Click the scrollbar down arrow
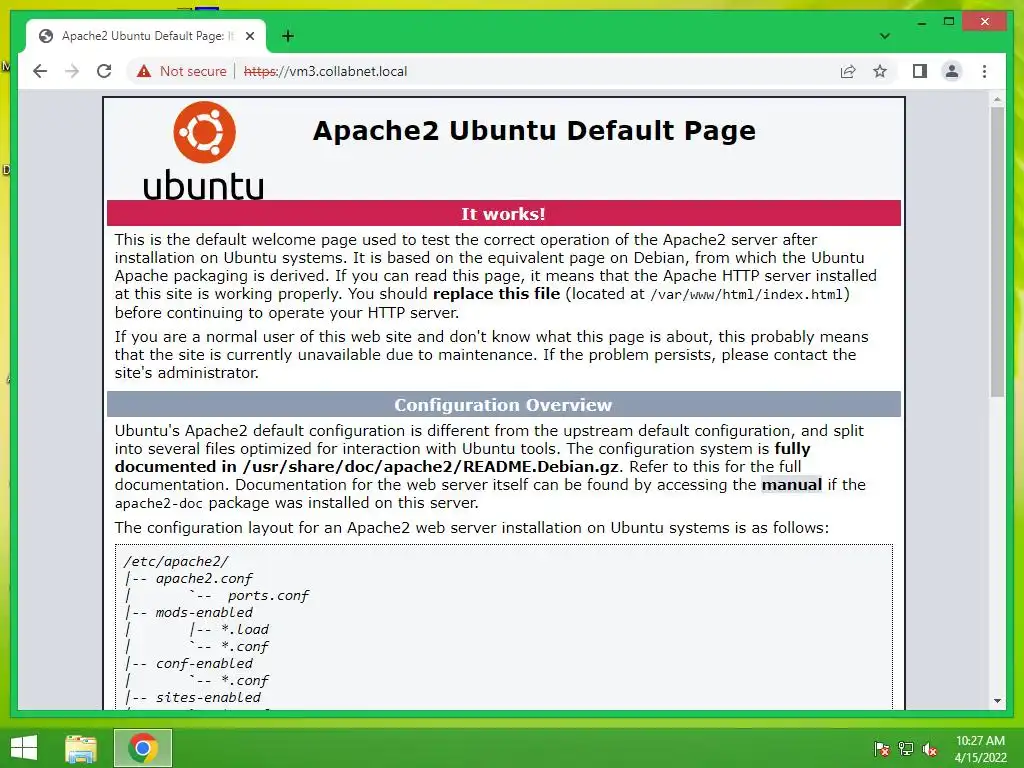 997,700
